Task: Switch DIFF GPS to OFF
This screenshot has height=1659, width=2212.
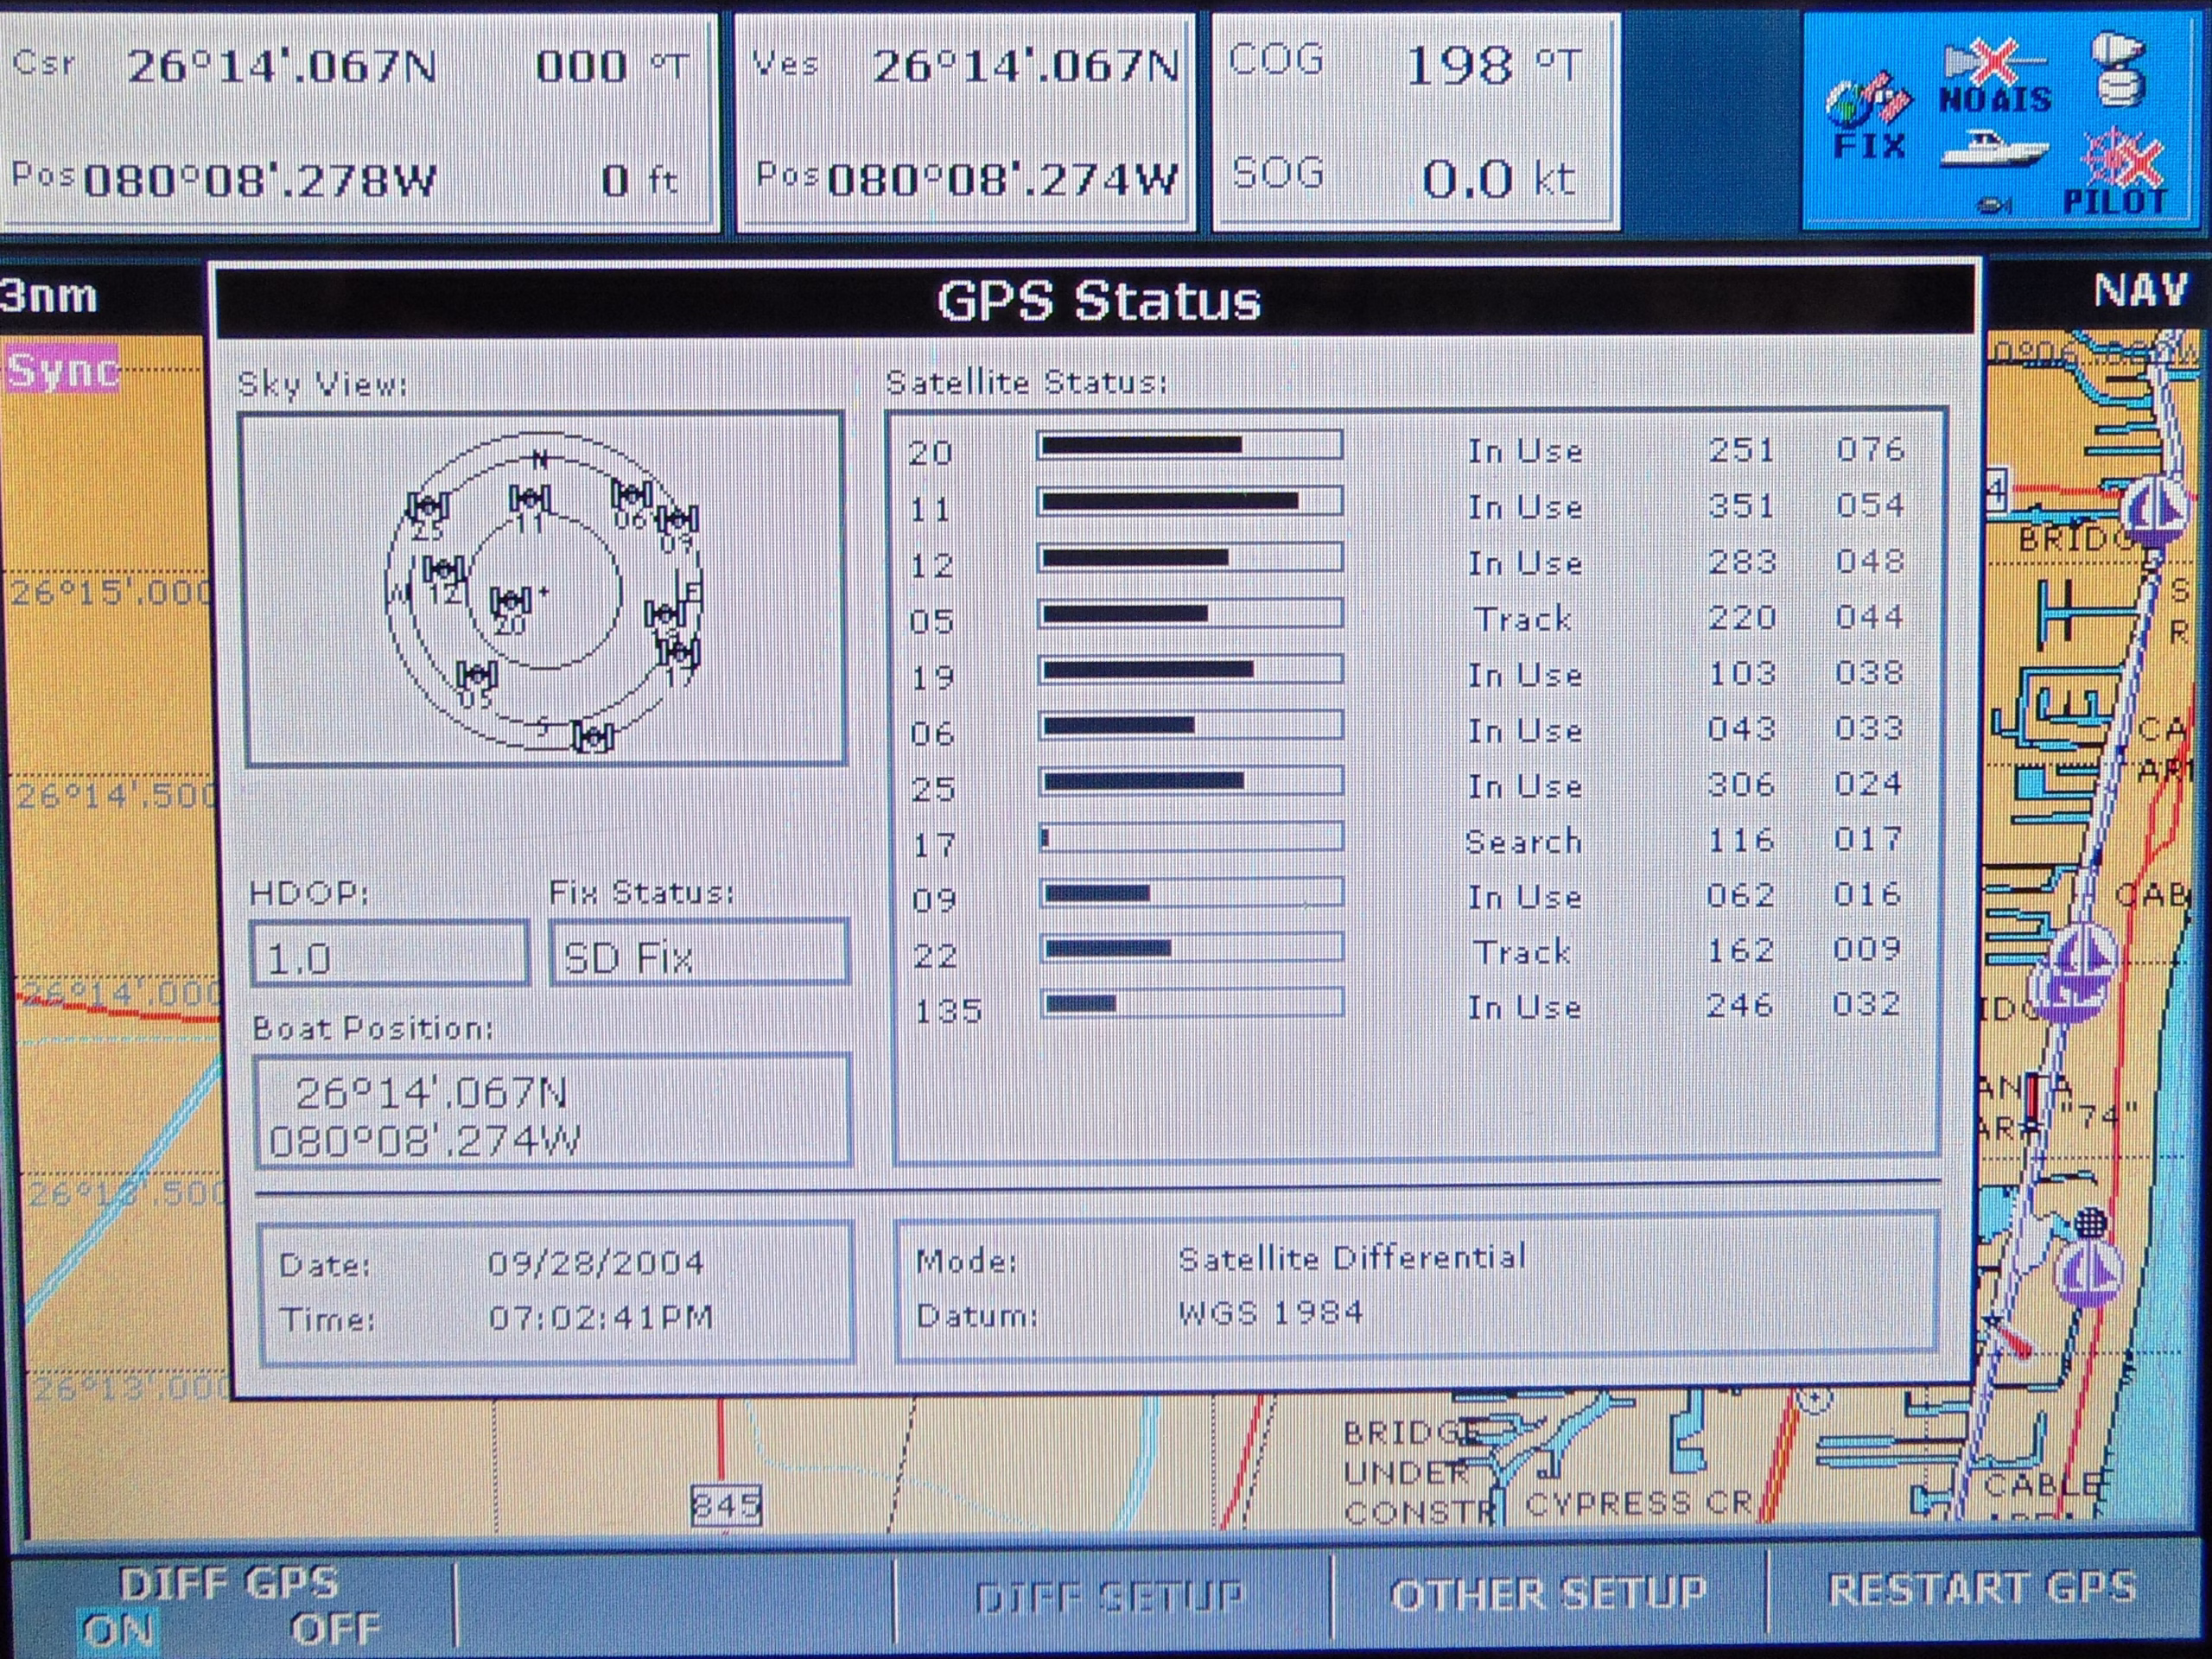Action: pyautogui.click(x=335, y=1629)
